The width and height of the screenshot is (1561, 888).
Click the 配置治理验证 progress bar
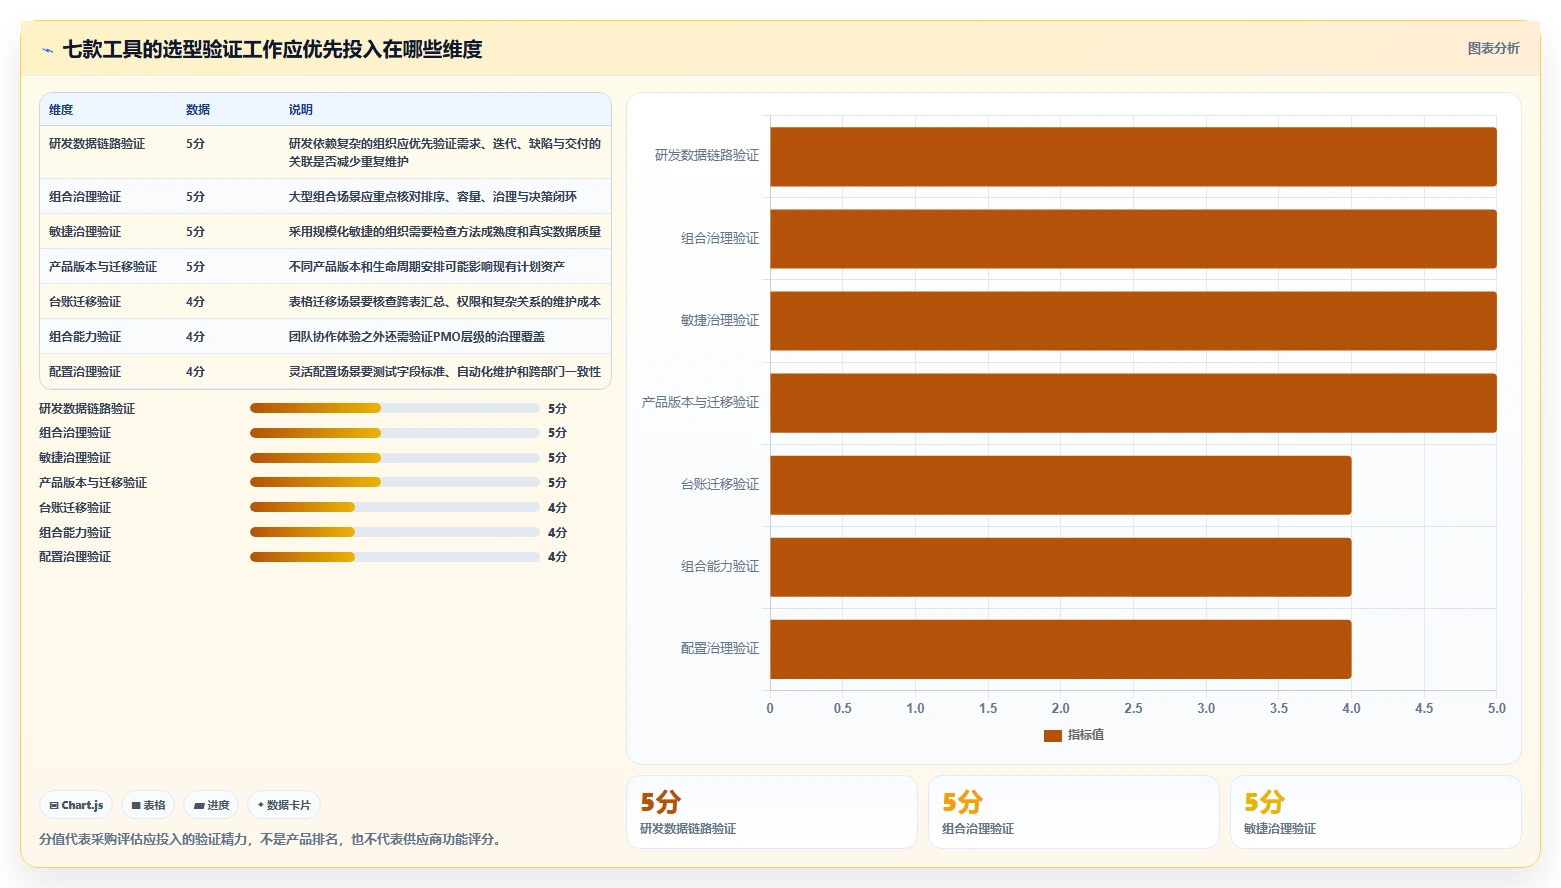pyautogui.click(x=394, y=557)
